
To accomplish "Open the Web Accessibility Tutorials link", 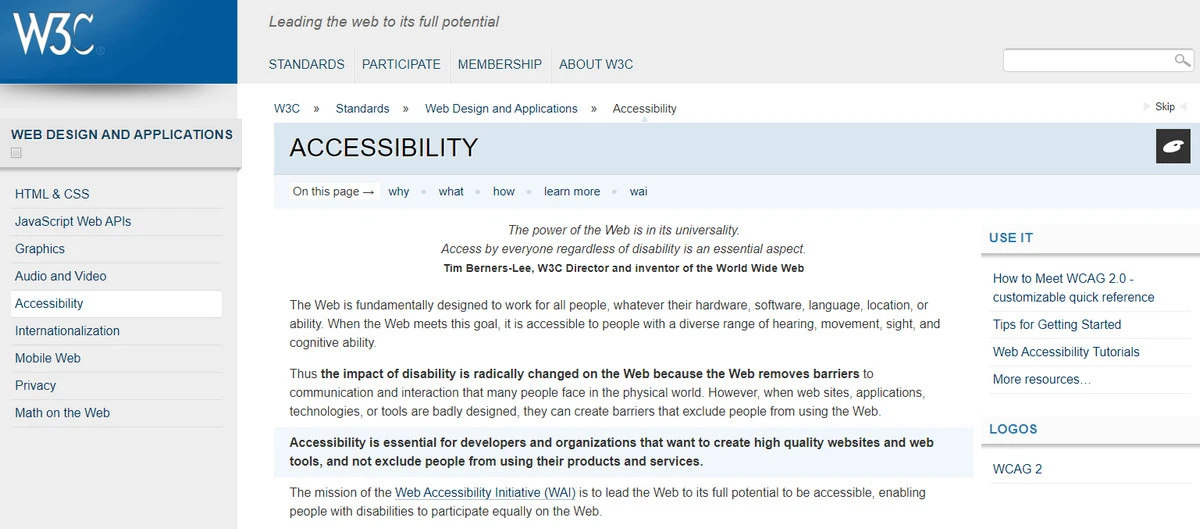I will (1066, 352).
